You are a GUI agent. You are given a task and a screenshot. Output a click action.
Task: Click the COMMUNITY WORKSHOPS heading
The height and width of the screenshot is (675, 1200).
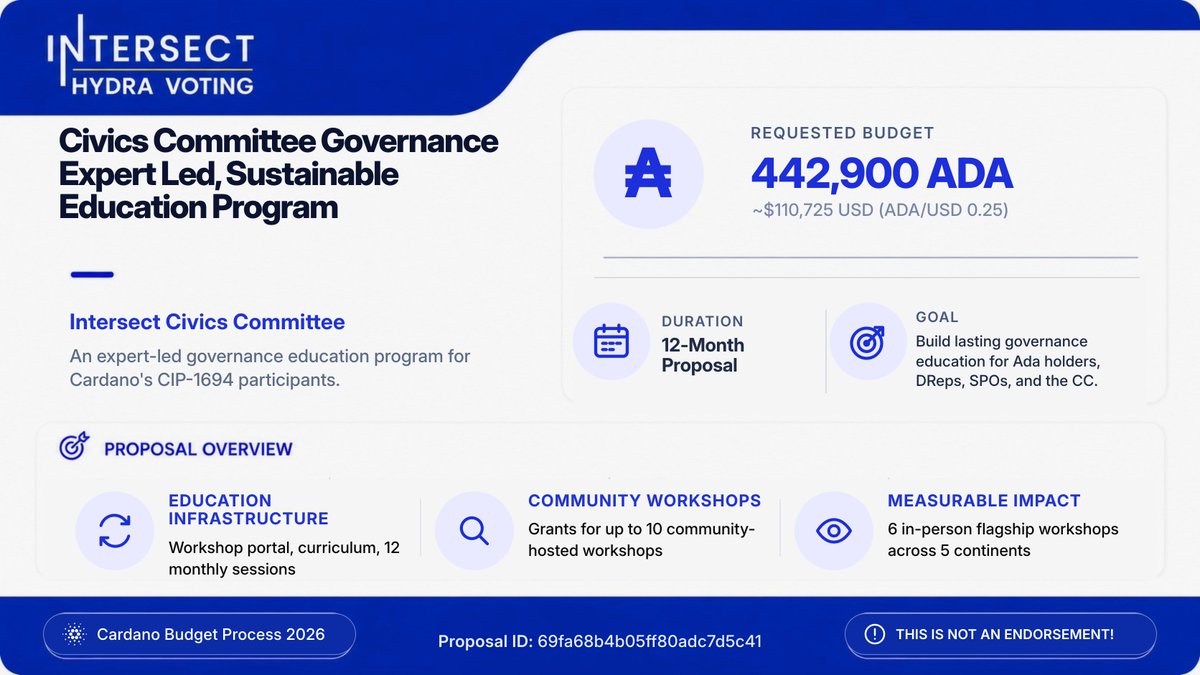click(x=645, y=501)
